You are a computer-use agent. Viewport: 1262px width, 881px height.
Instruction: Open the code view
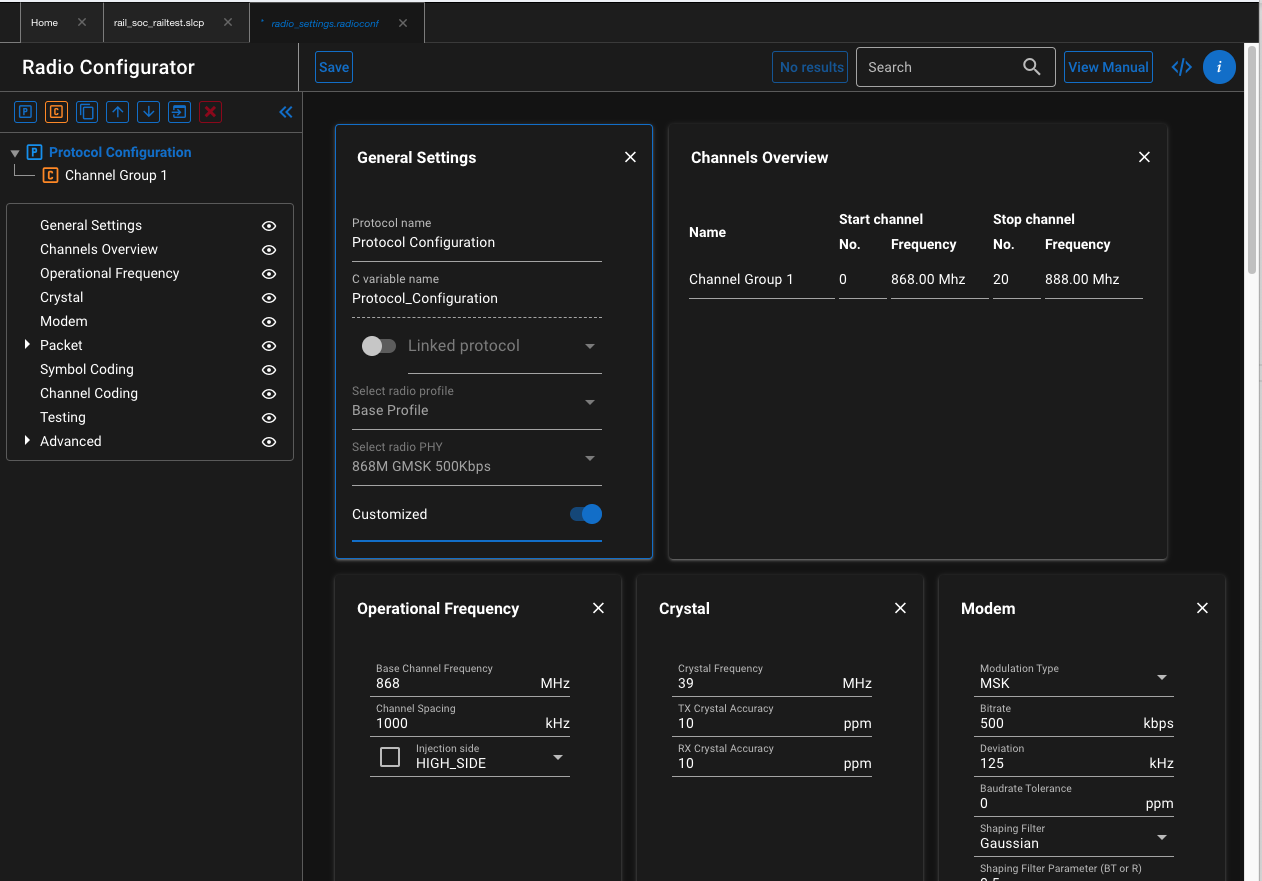click(x=1181, y=67)
